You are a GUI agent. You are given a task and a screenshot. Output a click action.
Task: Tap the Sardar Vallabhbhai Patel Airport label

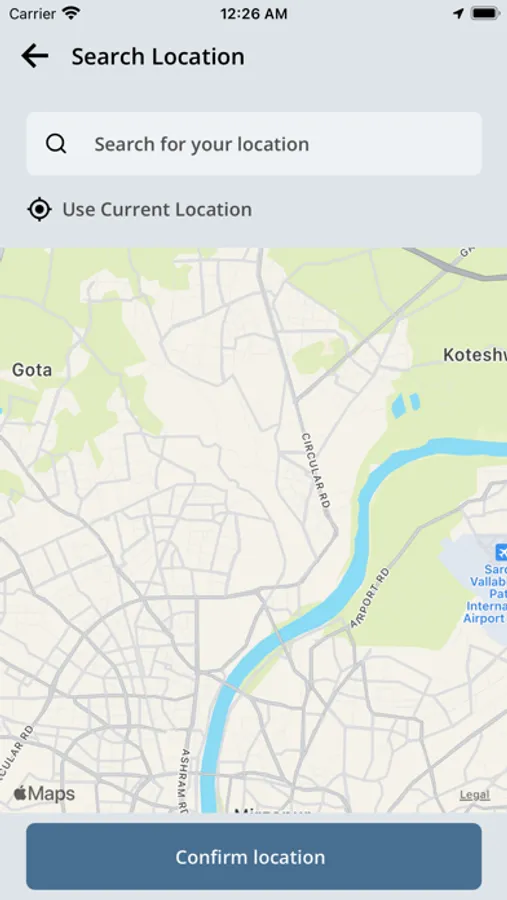point(486,593)
